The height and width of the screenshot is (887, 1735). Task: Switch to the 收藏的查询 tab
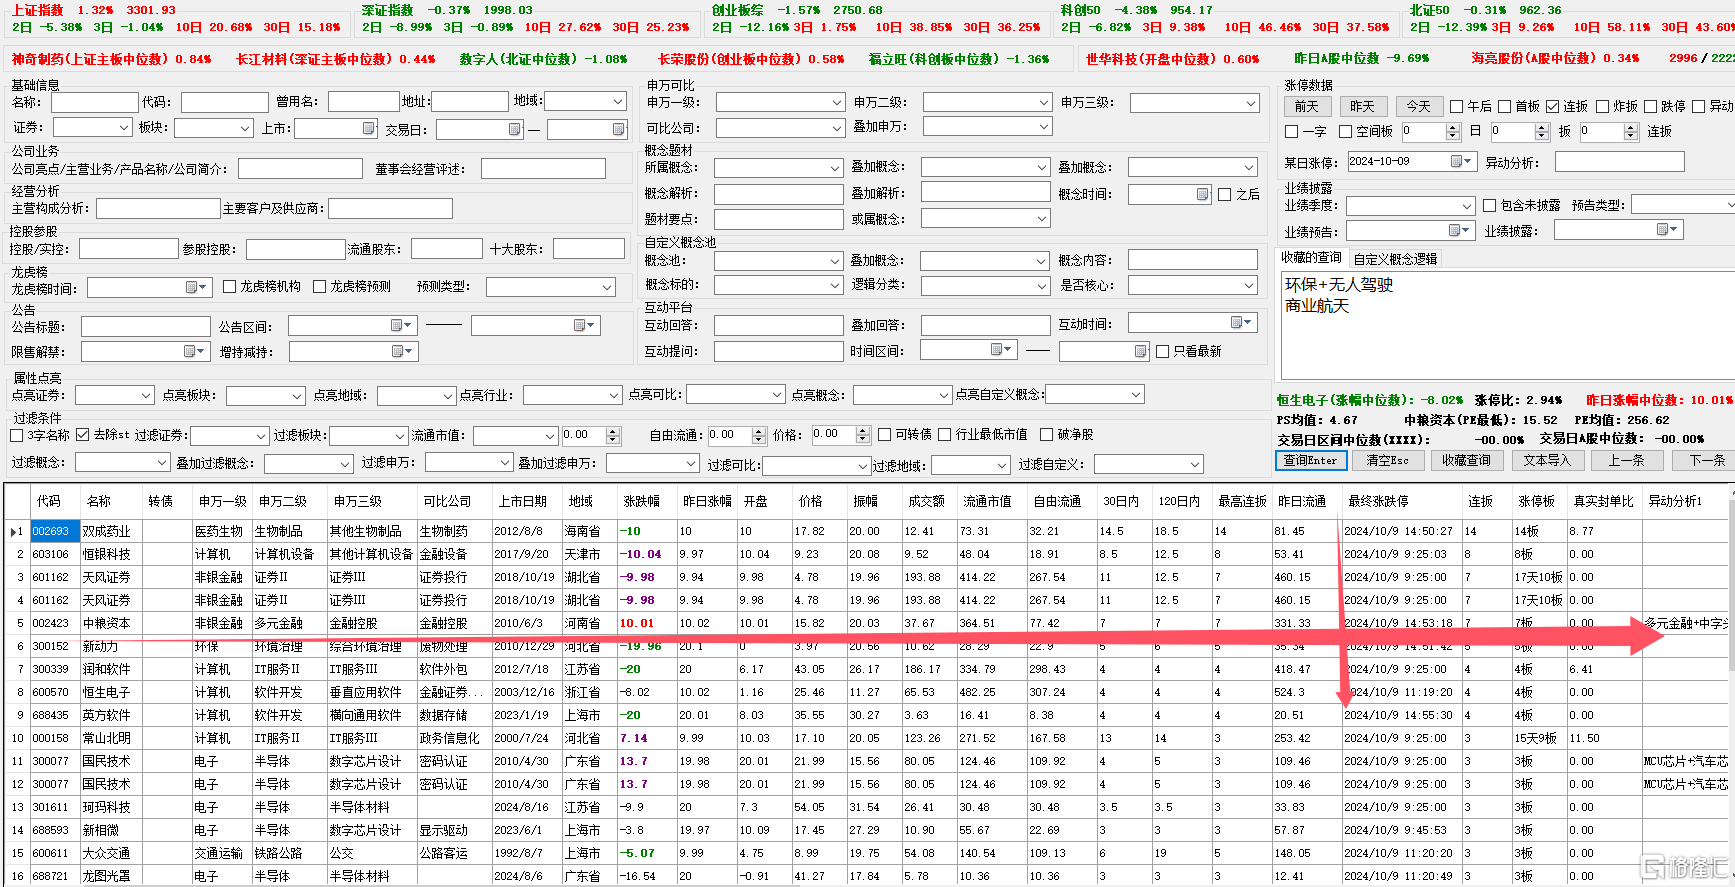1311,258
